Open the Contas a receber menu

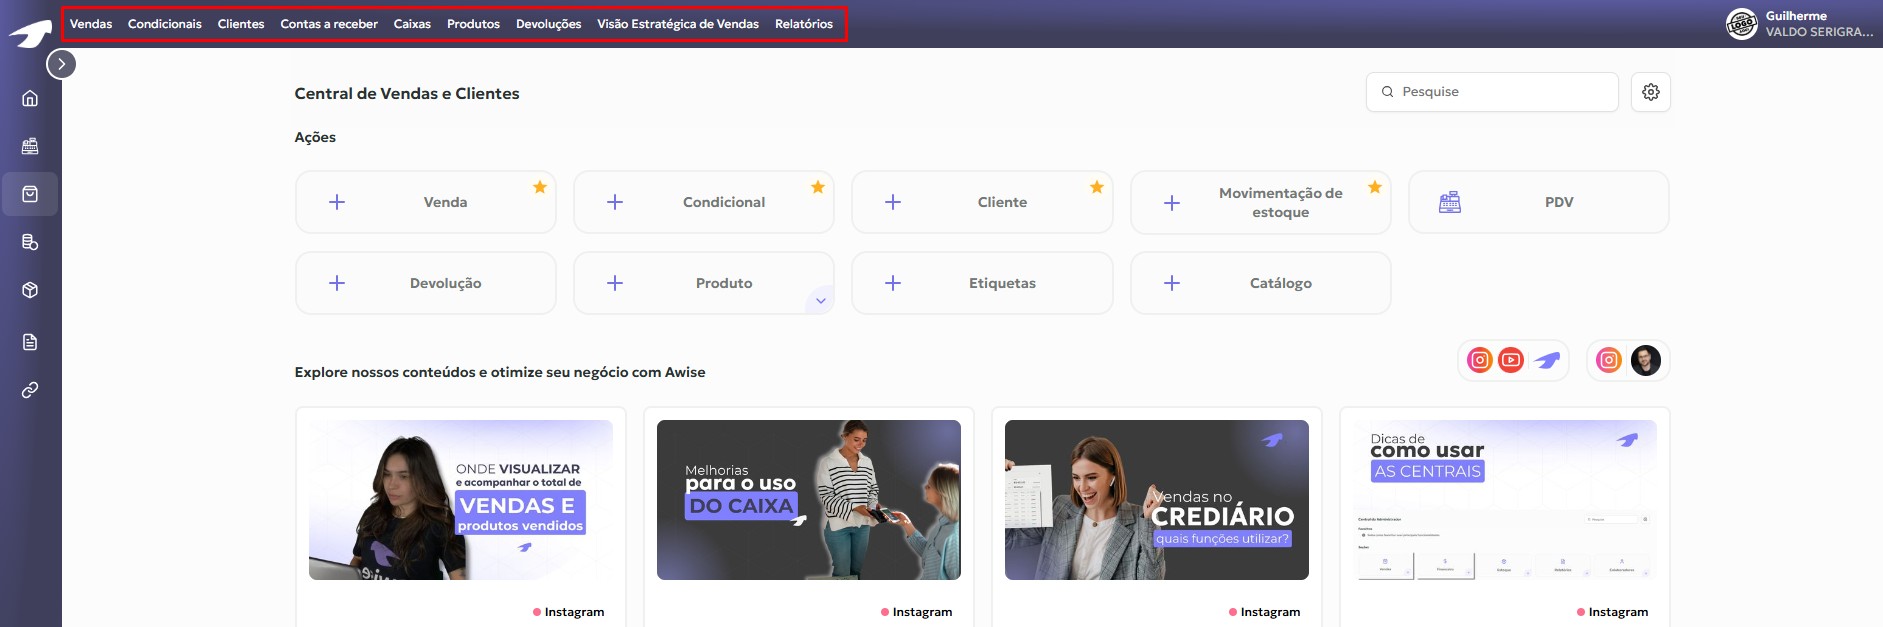pos(329,24)
